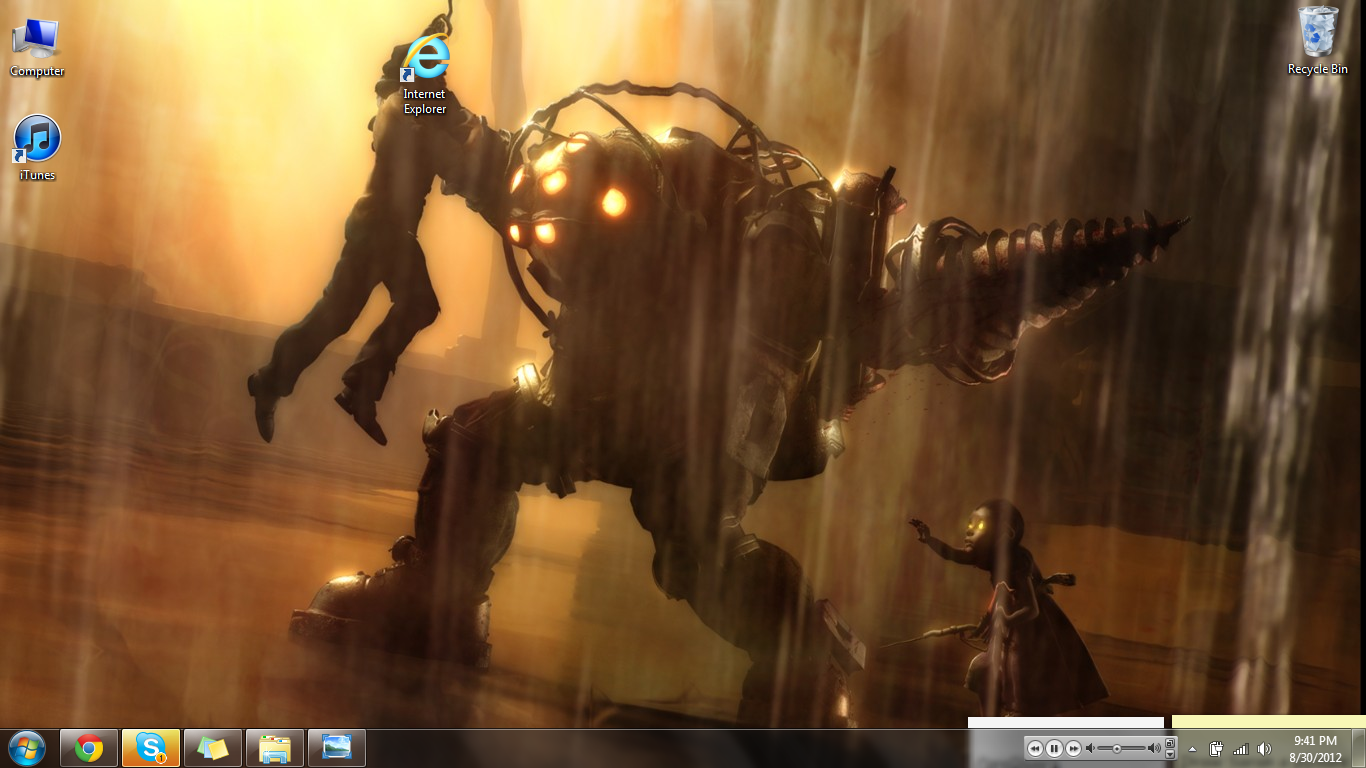Pause playback in the taskbar media toolbar

(x=1054, y=748)
